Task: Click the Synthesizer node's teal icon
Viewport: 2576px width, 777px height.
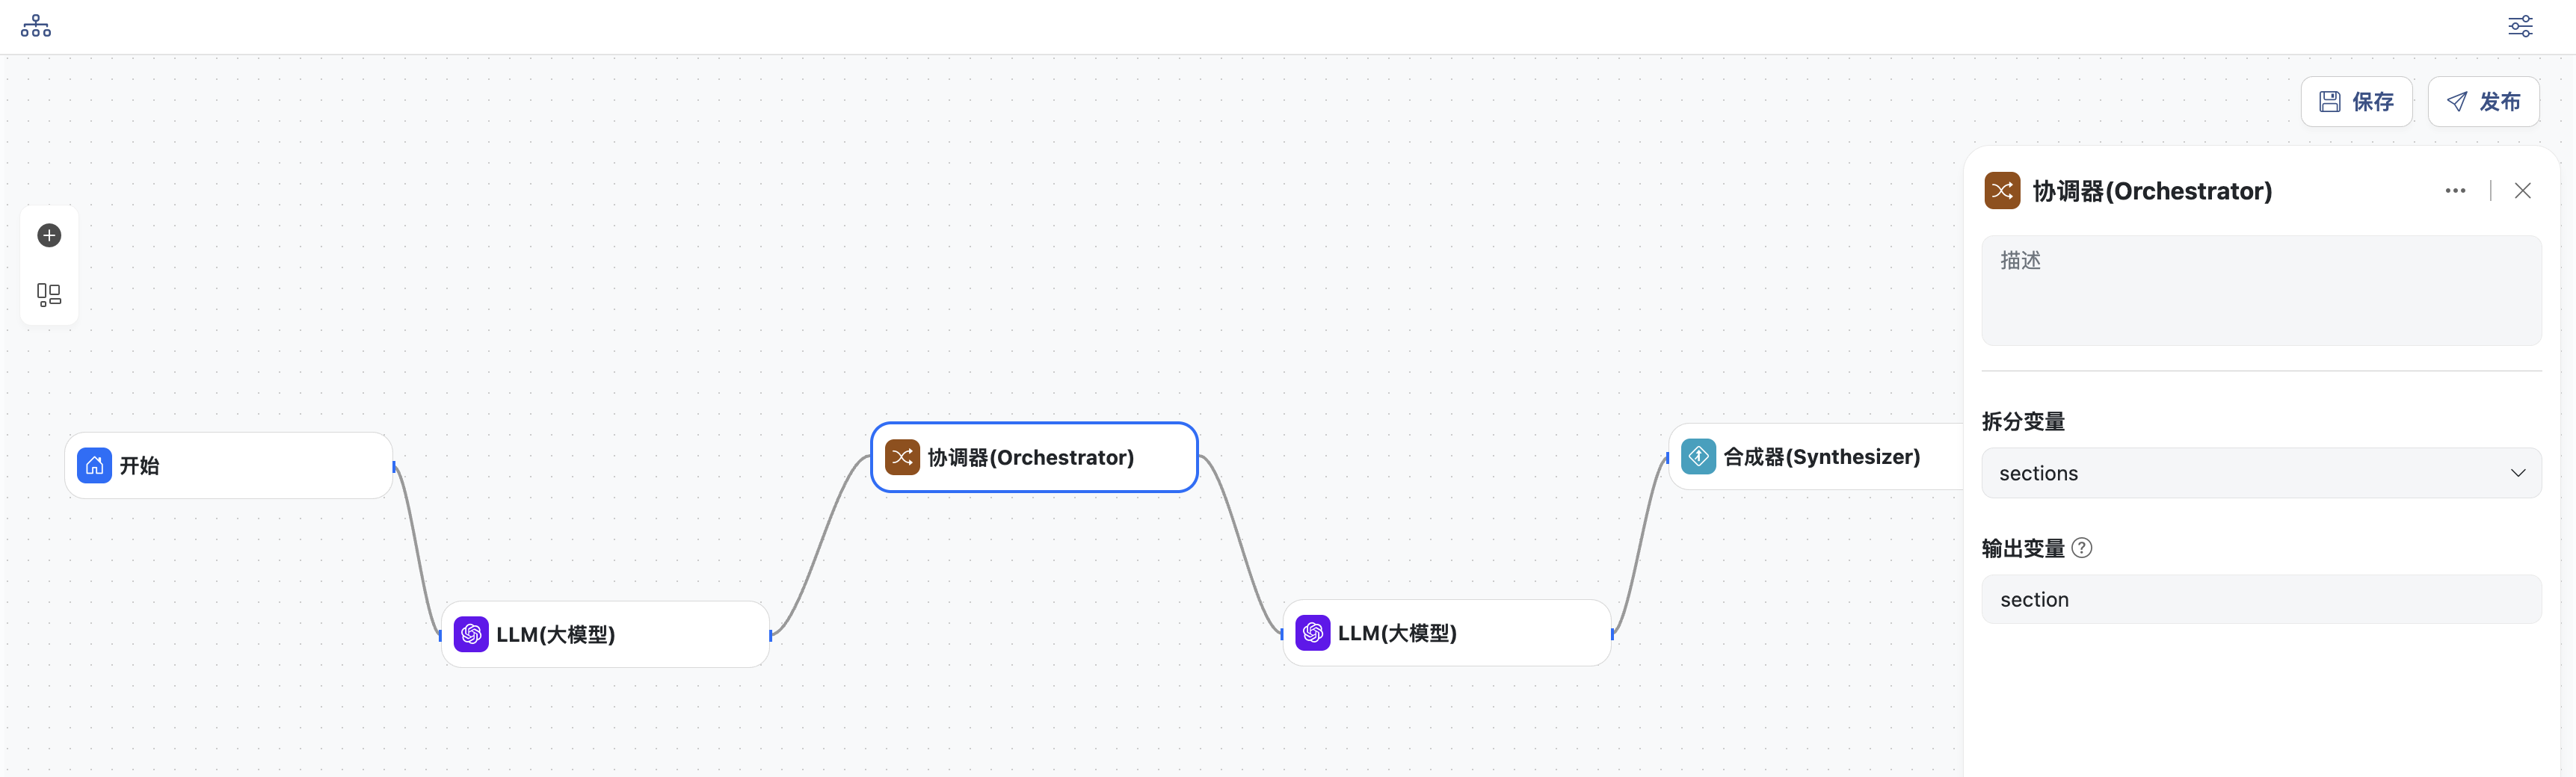Action: point(1698,456)
